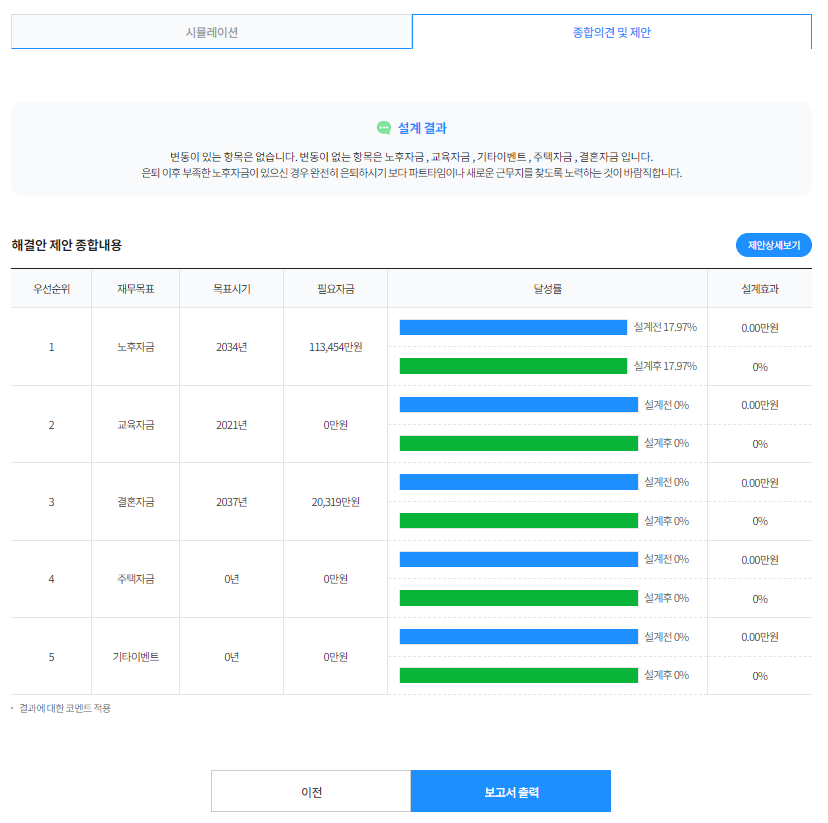
Task: Select the 결혼자금 goal cell
Action: tap(136, 502)
